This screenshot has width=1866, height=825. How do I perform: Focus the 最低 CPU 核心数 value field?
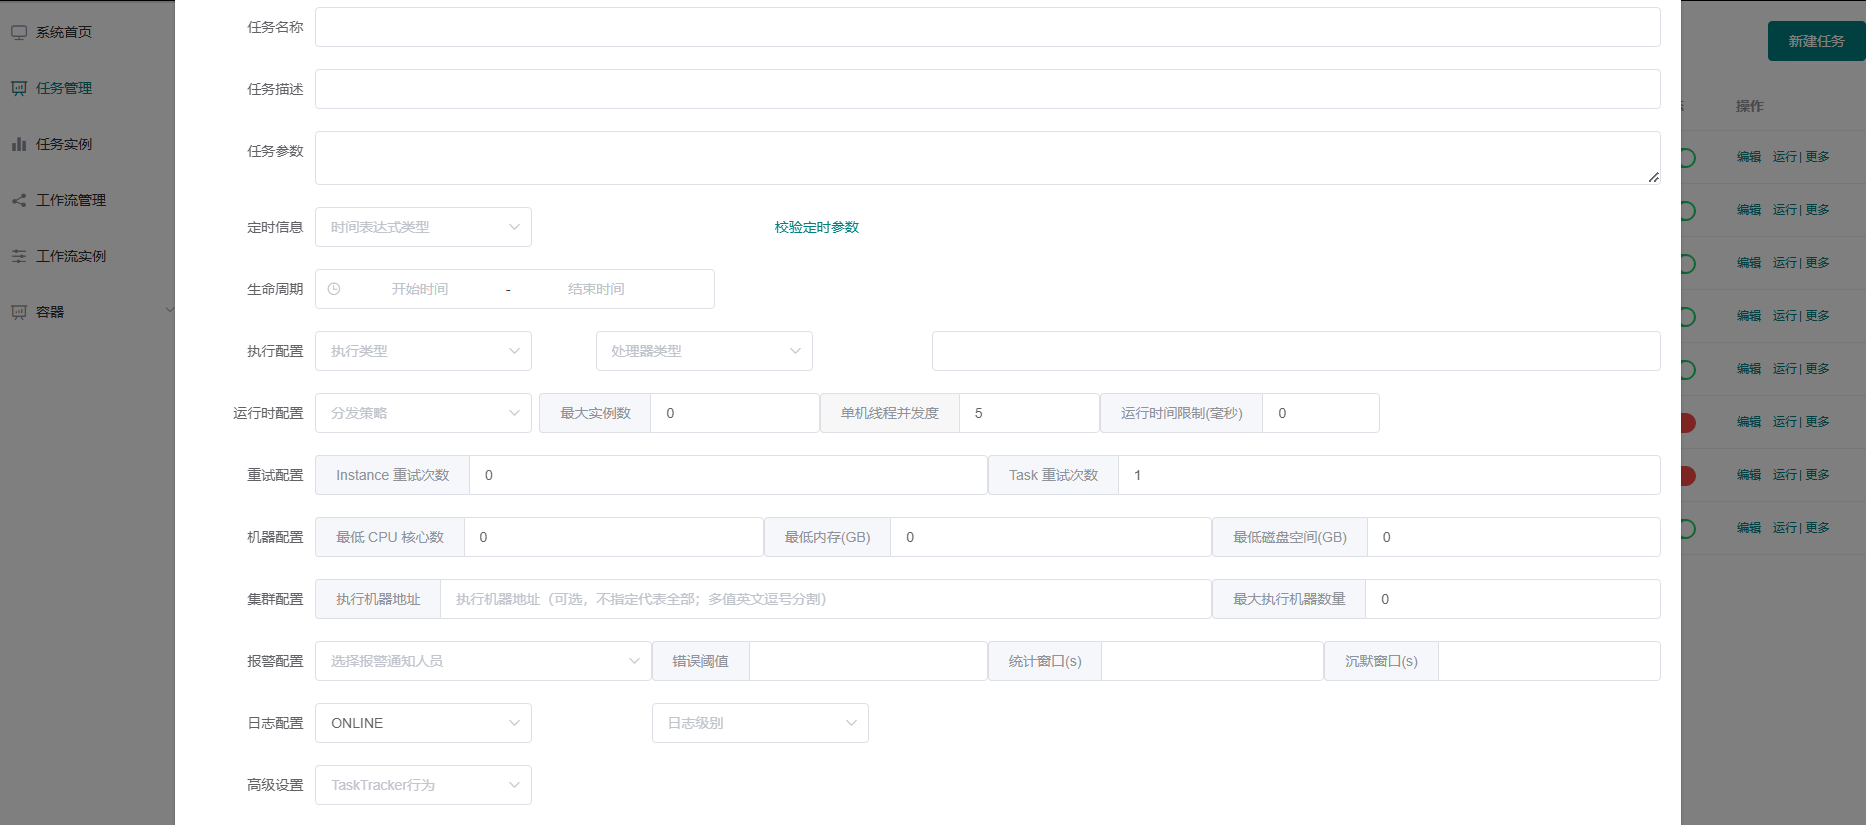[x=614, y=537]
